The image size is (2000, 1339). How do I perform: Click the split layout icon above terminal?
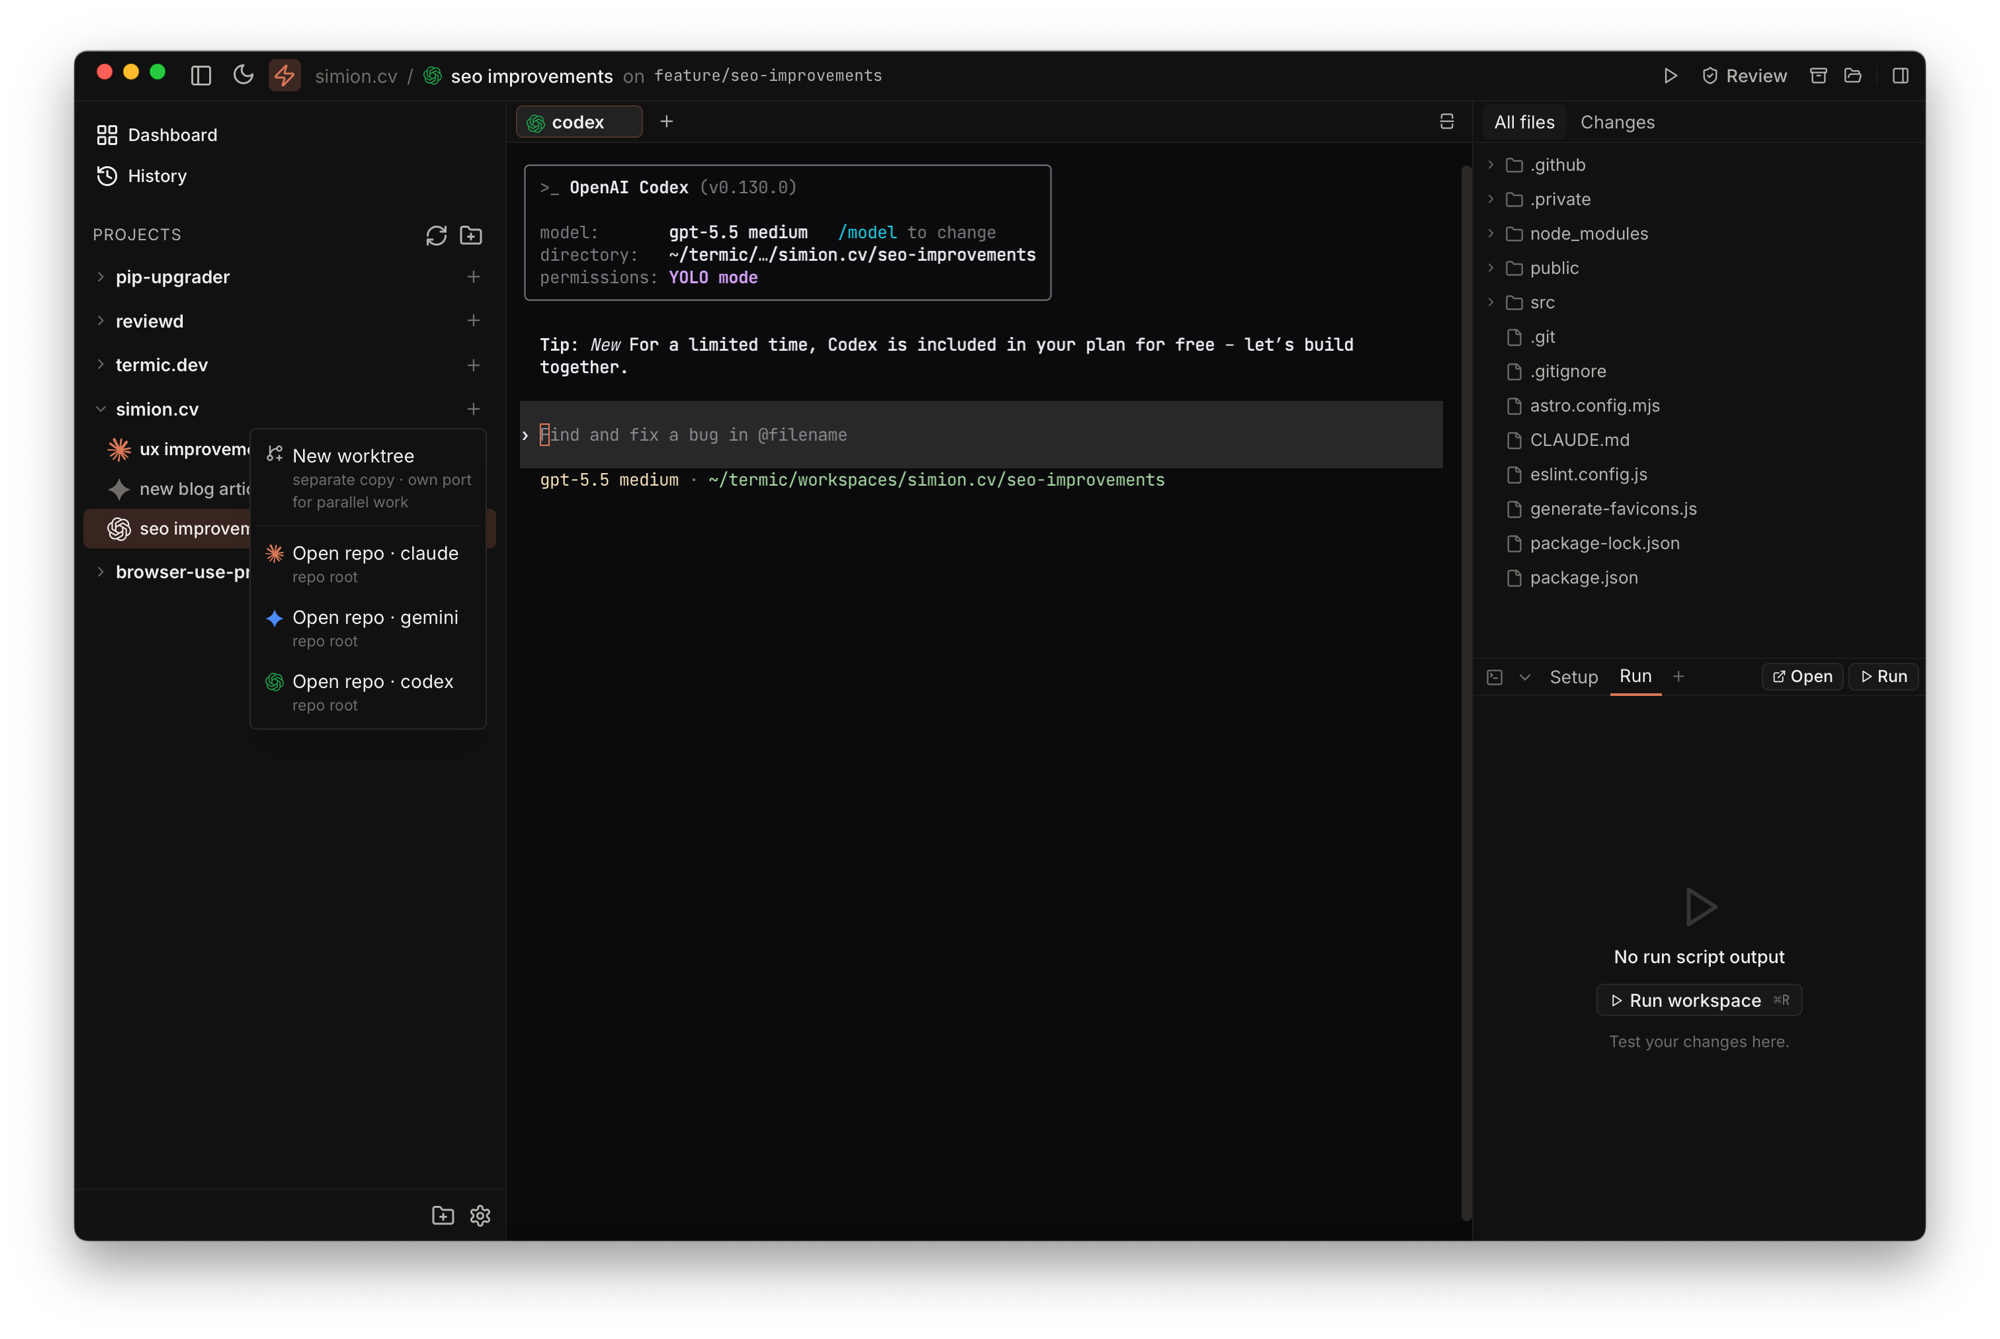click(x=1446, y=122)
